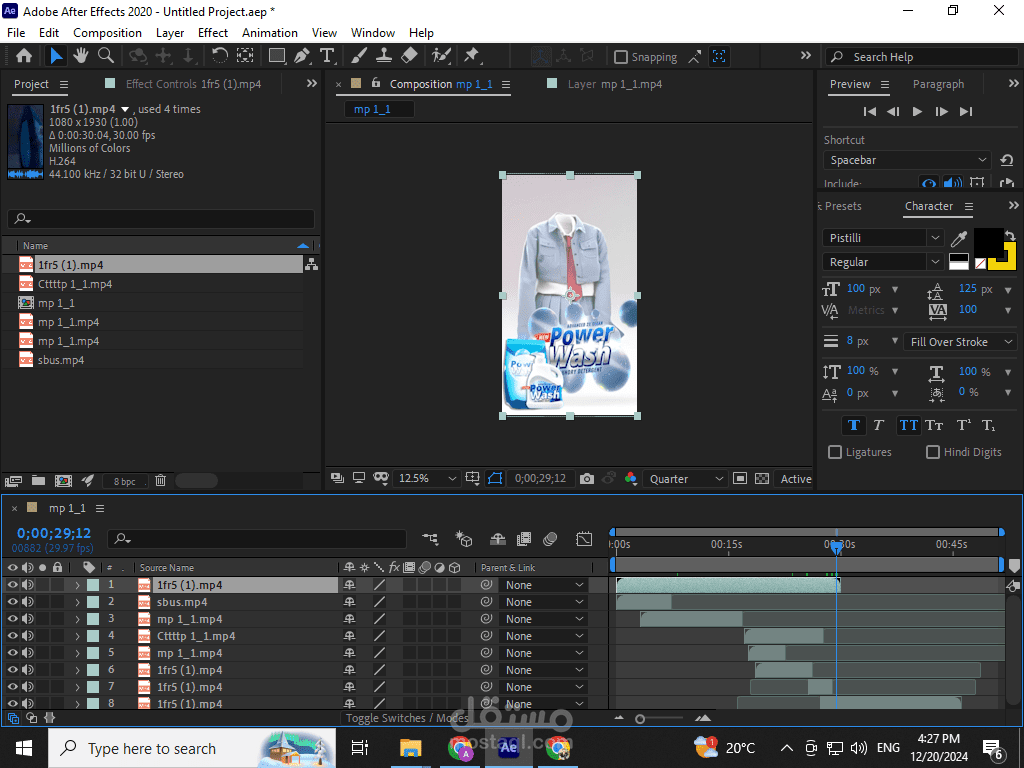Choose the Rectangle shape tool
This screenshot has width=1024, height=768.
277,56
